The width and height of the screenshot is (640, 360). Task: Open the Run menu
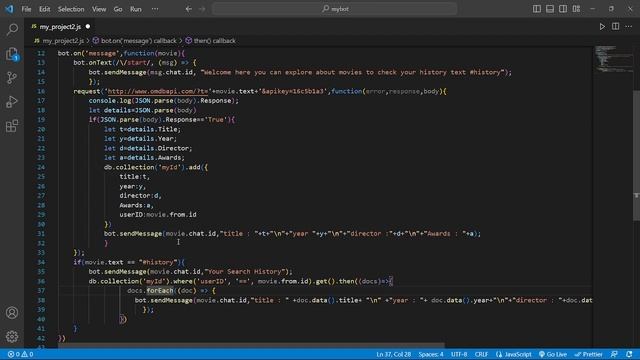click(x=136, y=9)
